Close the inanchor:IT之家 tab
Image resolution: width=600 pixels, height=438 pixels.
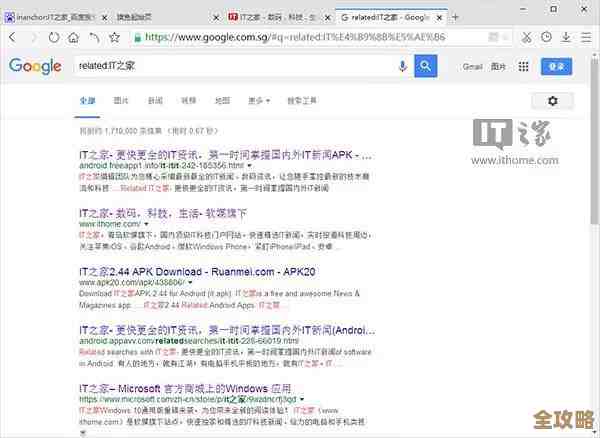coord(104,18)
